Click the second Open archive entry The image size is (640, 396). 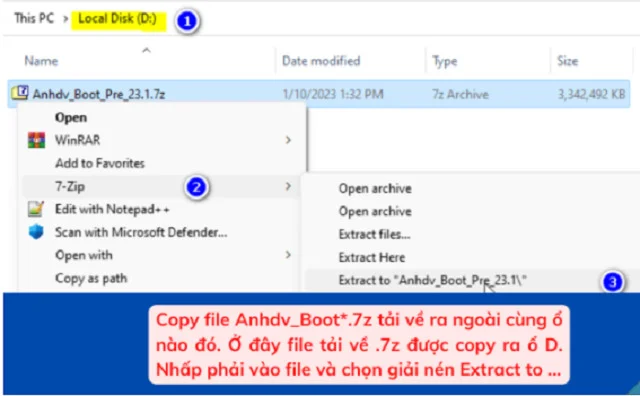pos(375,211)
